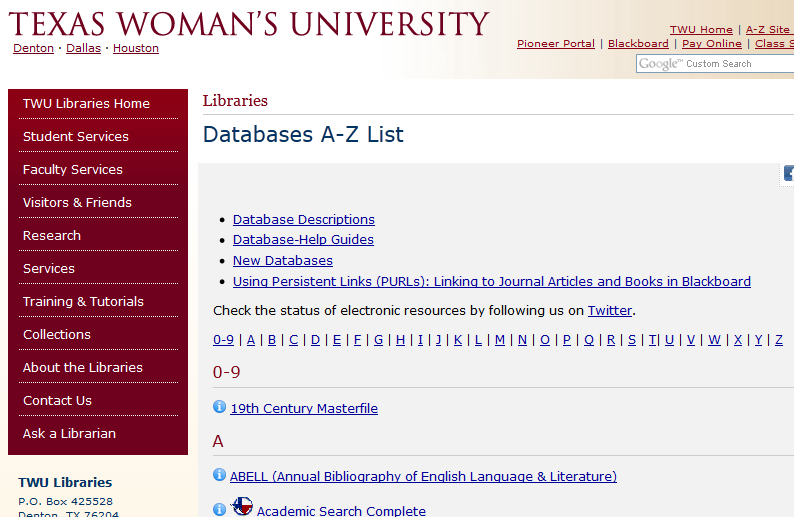Open Academic Search Complete database
The width and height of the screenshot is (794, 517).
pyautogui.click(x=341, y=510)
